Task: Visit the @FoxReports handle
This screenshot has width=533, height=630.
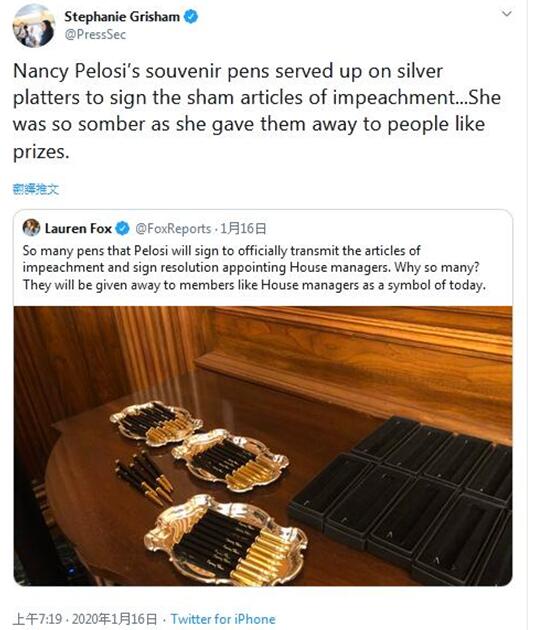Action: (173, 229)
